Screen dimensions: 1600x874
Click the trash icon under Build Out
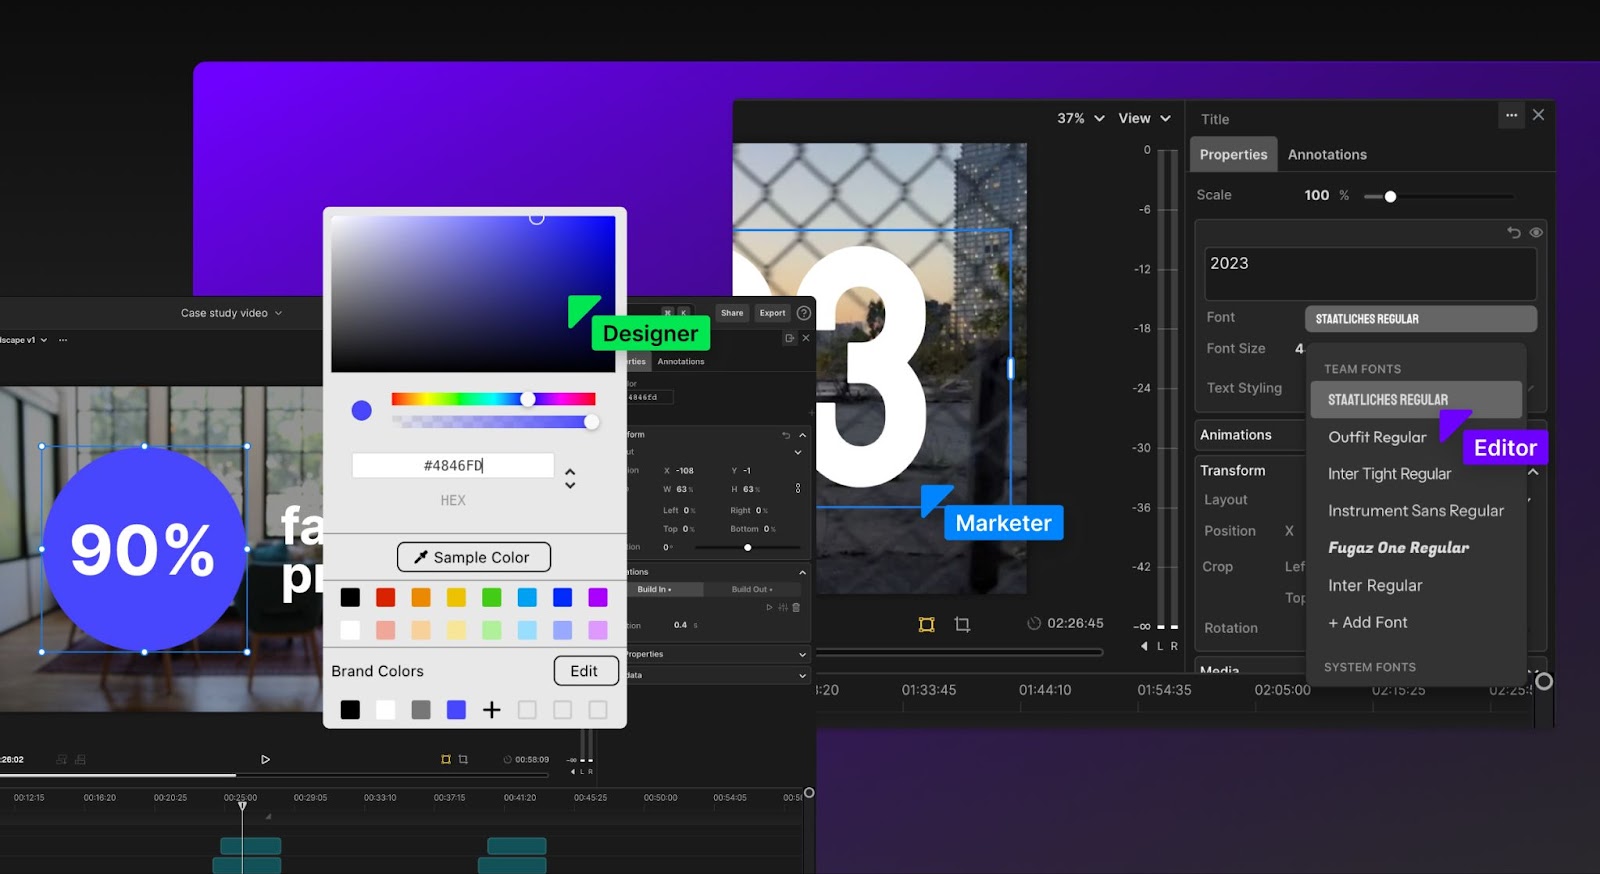click(x=796, y=607)
